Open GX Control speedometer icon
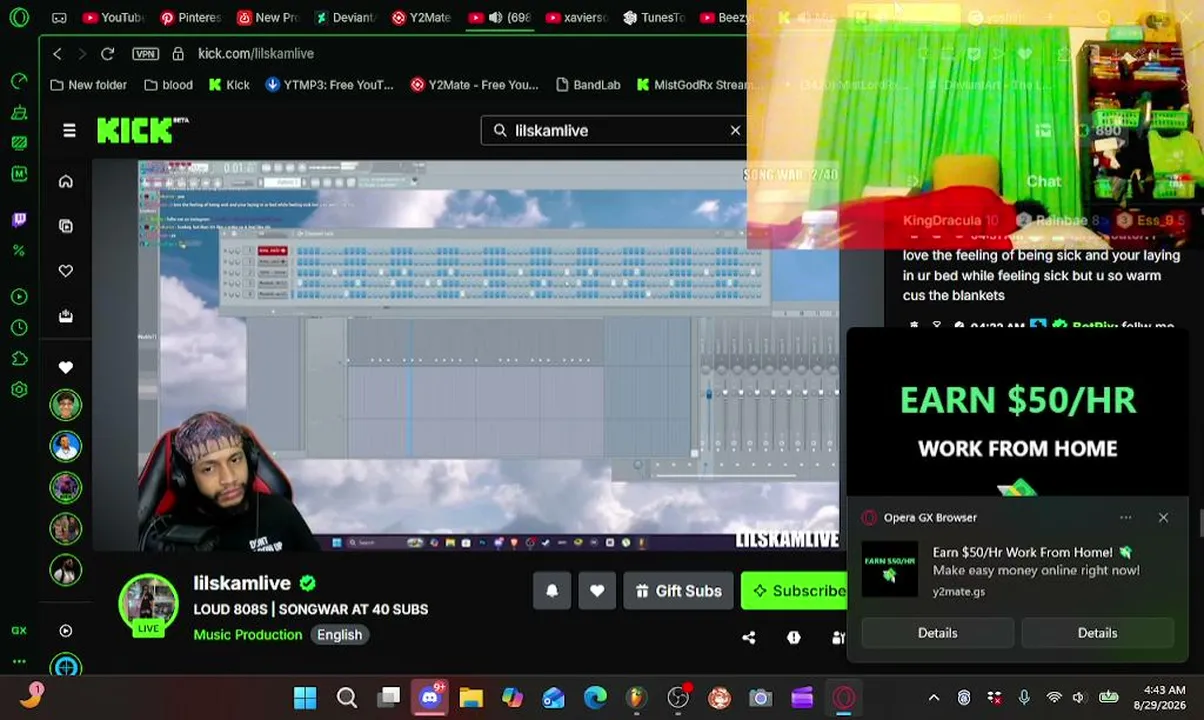 [x=19, y=80]
